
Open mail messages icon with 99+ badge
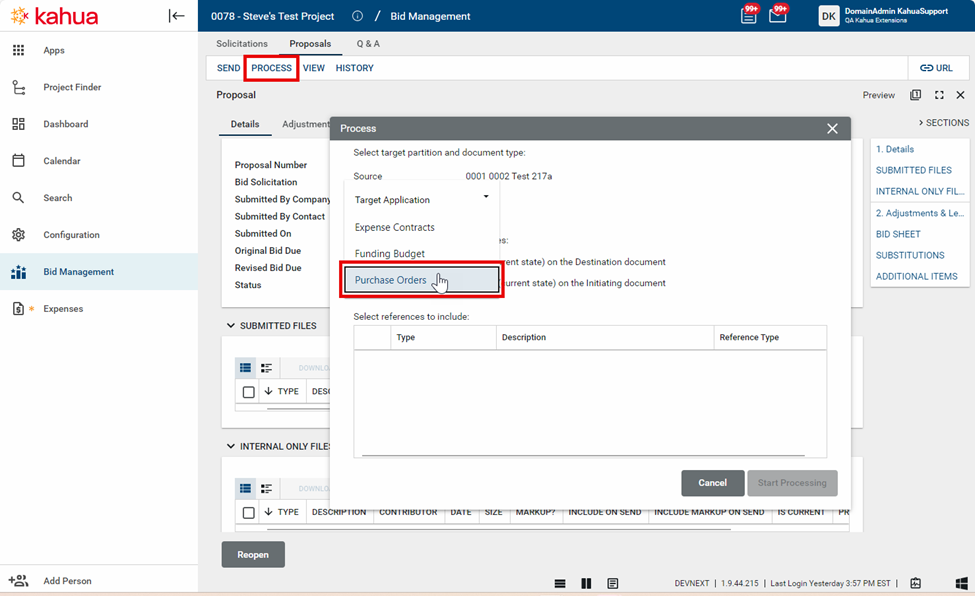pos(777,16)
